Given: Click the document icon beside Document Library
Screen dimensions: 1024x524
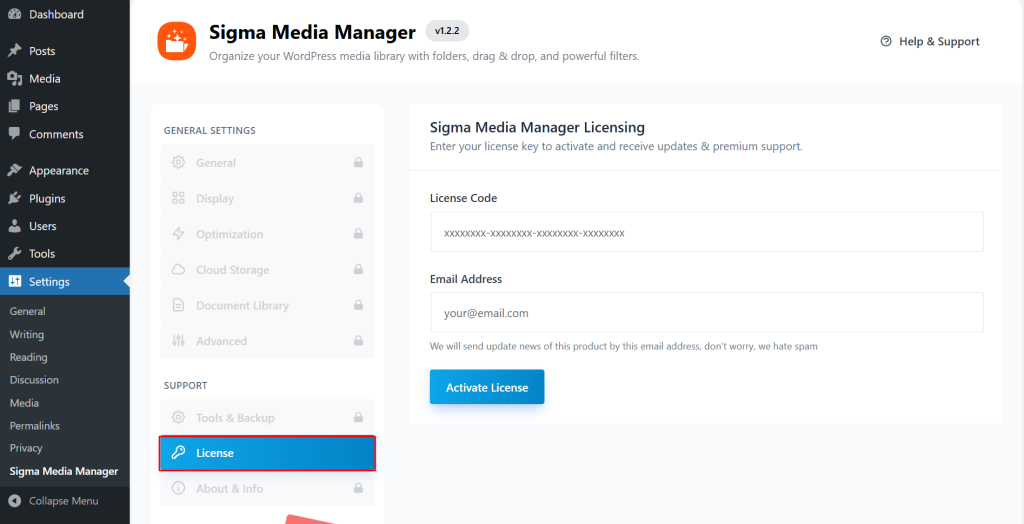Looking at the screenshot, I should [178, 305].
